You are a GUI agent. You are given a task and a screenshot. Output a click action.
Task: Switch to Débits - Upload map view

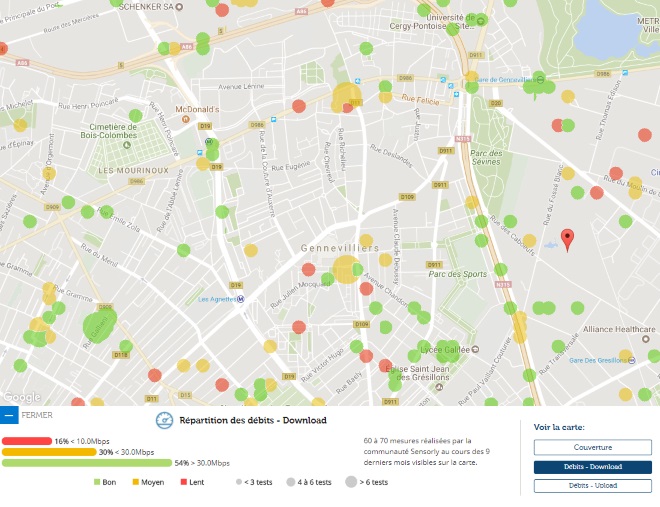(592, 486)
